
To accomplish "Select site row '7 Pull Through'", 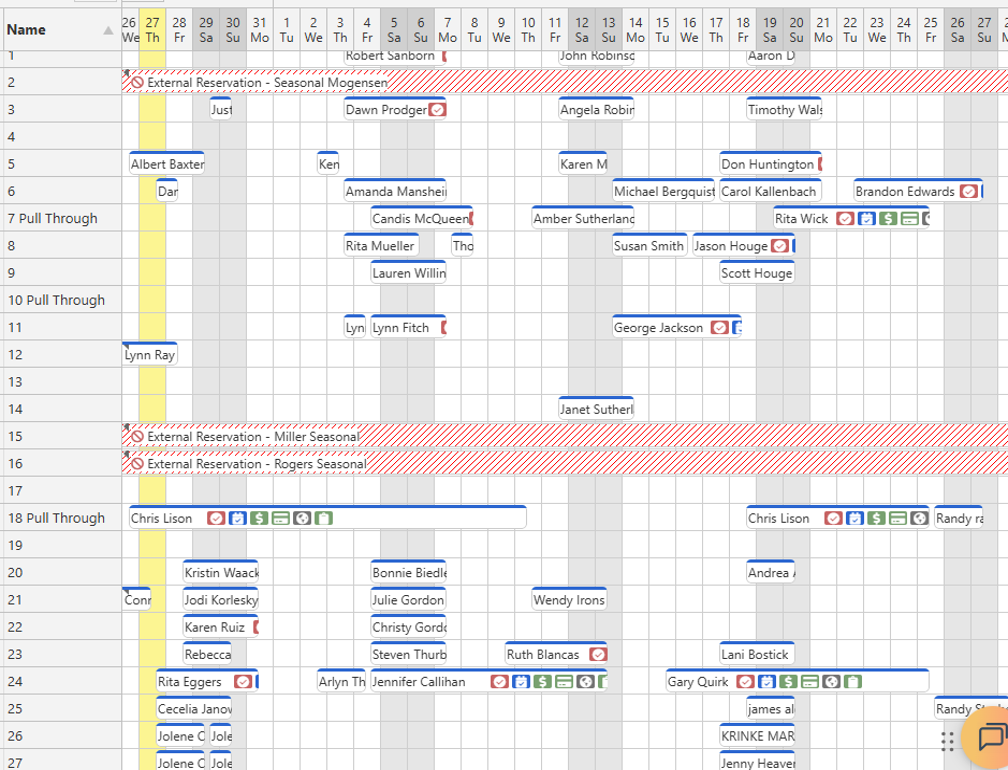I will [x=60, y=219].
